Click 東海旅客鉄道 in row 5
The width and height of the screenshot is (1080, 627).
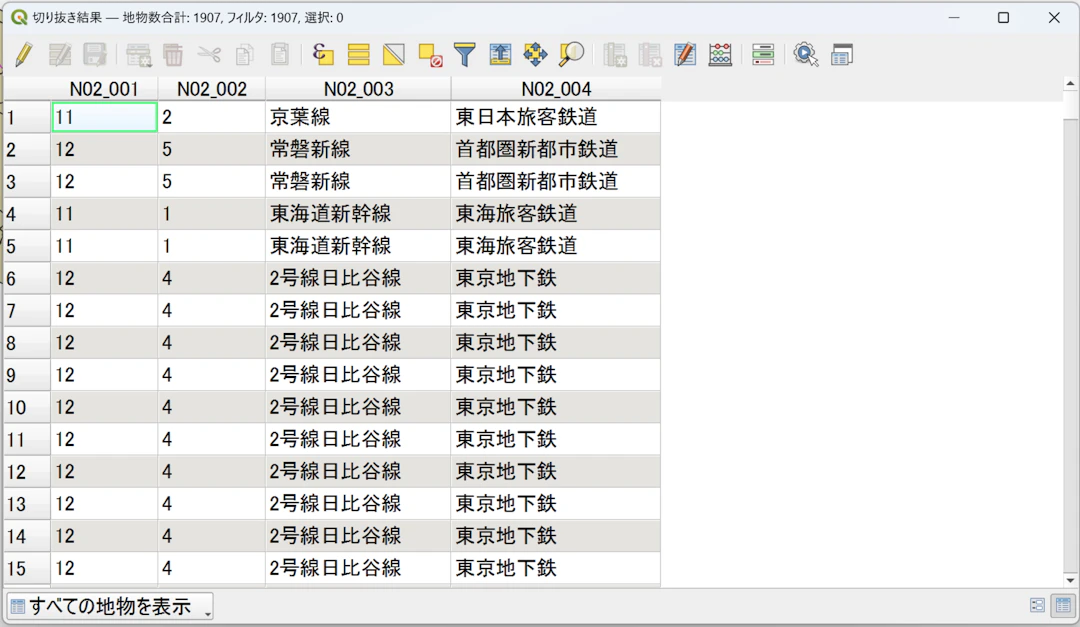(556, 246)
